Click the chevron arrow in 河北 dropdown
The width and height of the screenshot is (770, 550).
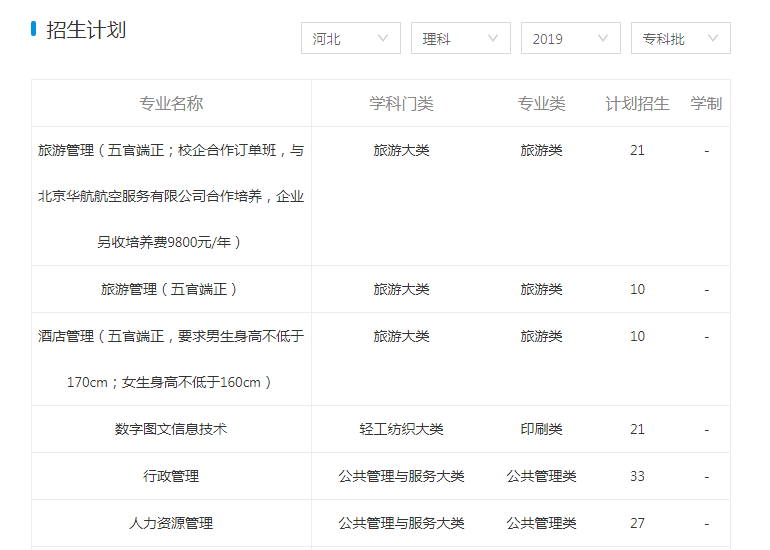click(x=383, y=38)
